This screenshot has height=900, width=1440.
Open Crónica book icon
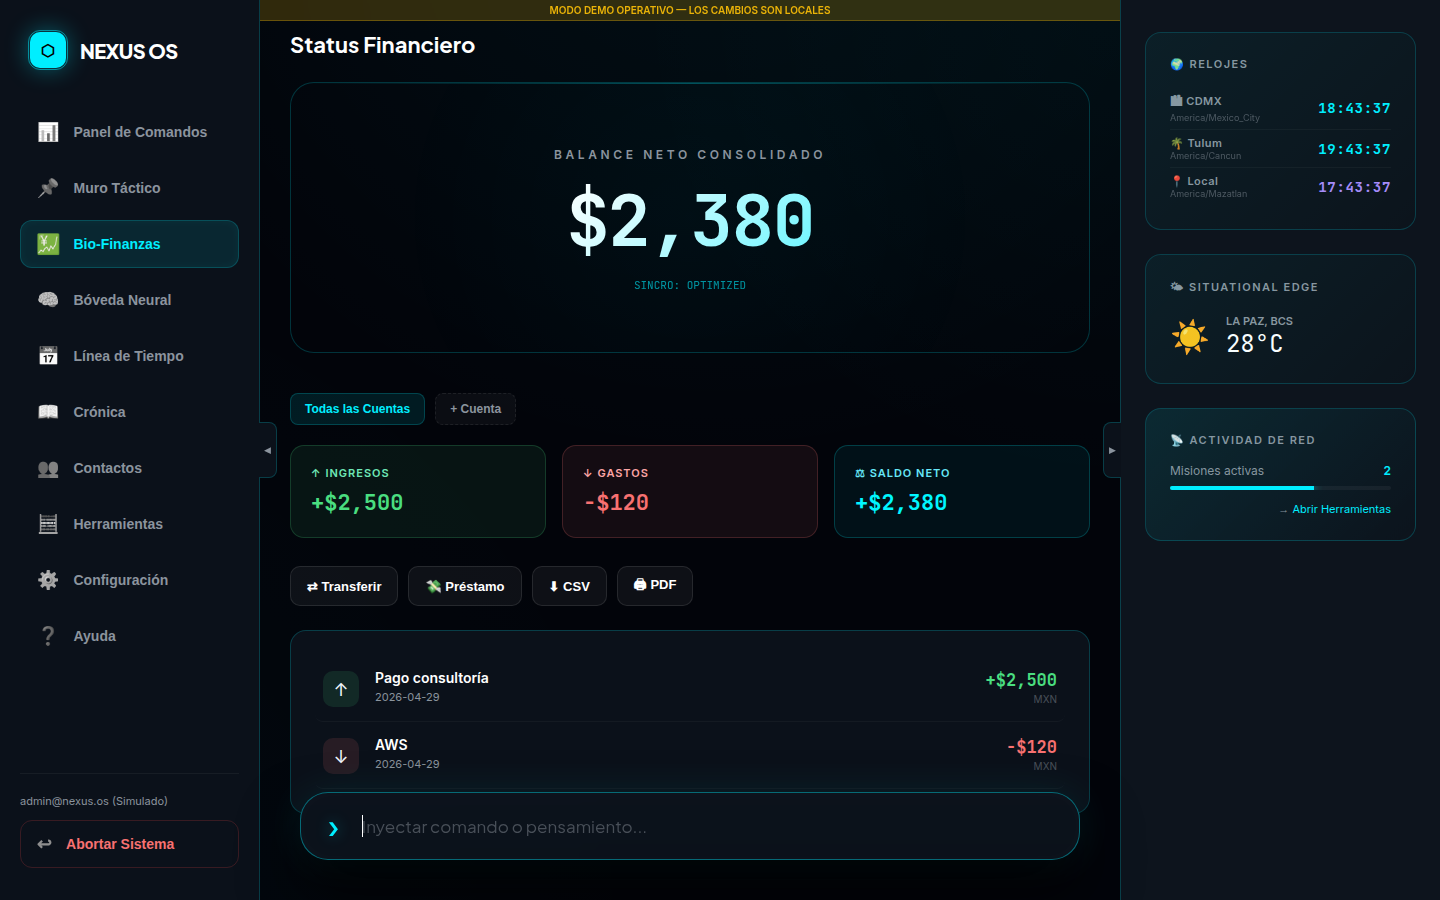[x=48, y=412]
